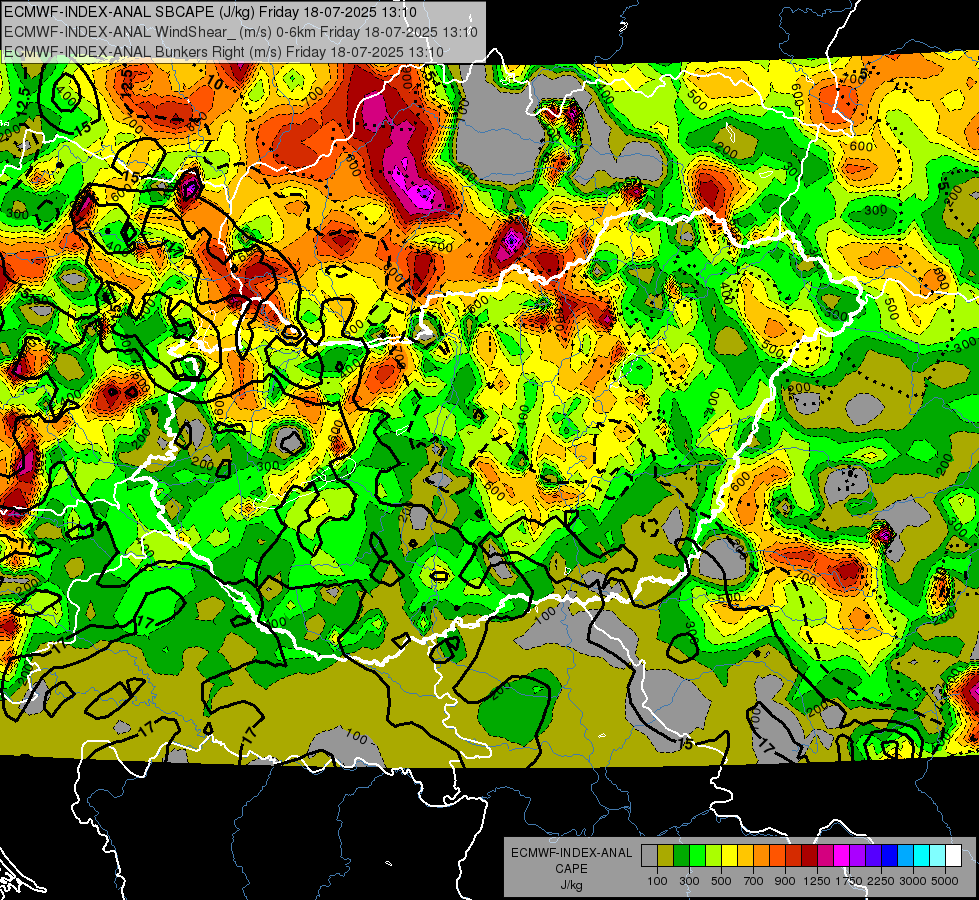Click the legend tick label 3000
Image resolution: width=979 pixels, height=900 pixels.
click(x=913, y=881)
